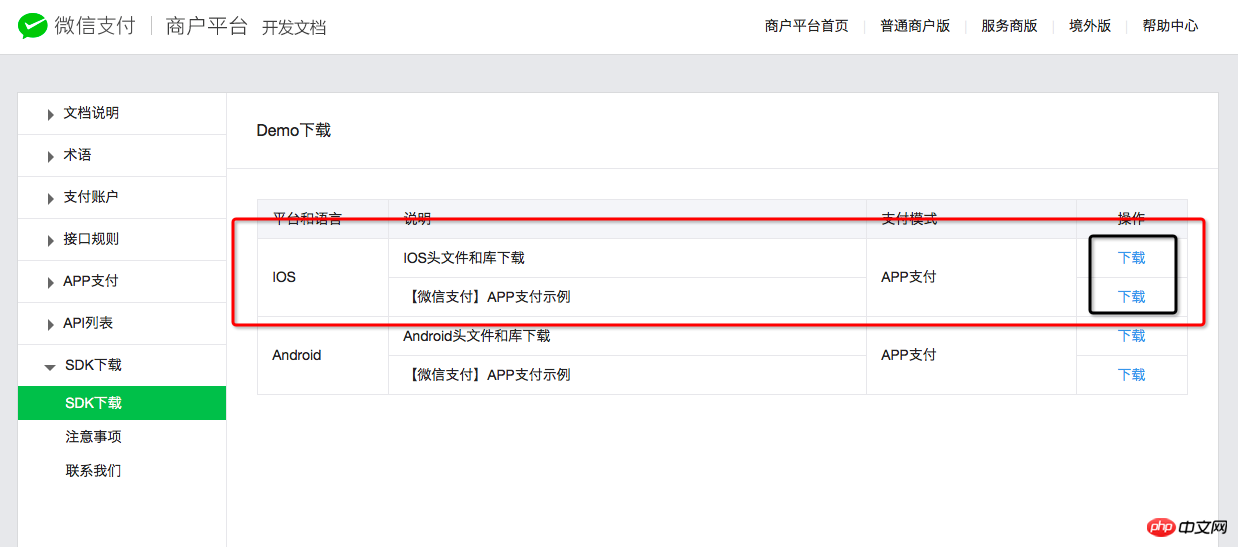The width and height of the screenshot is (1238, 547).
Task: Open 普通商户版 in top navigation
Action: (915, 26)
